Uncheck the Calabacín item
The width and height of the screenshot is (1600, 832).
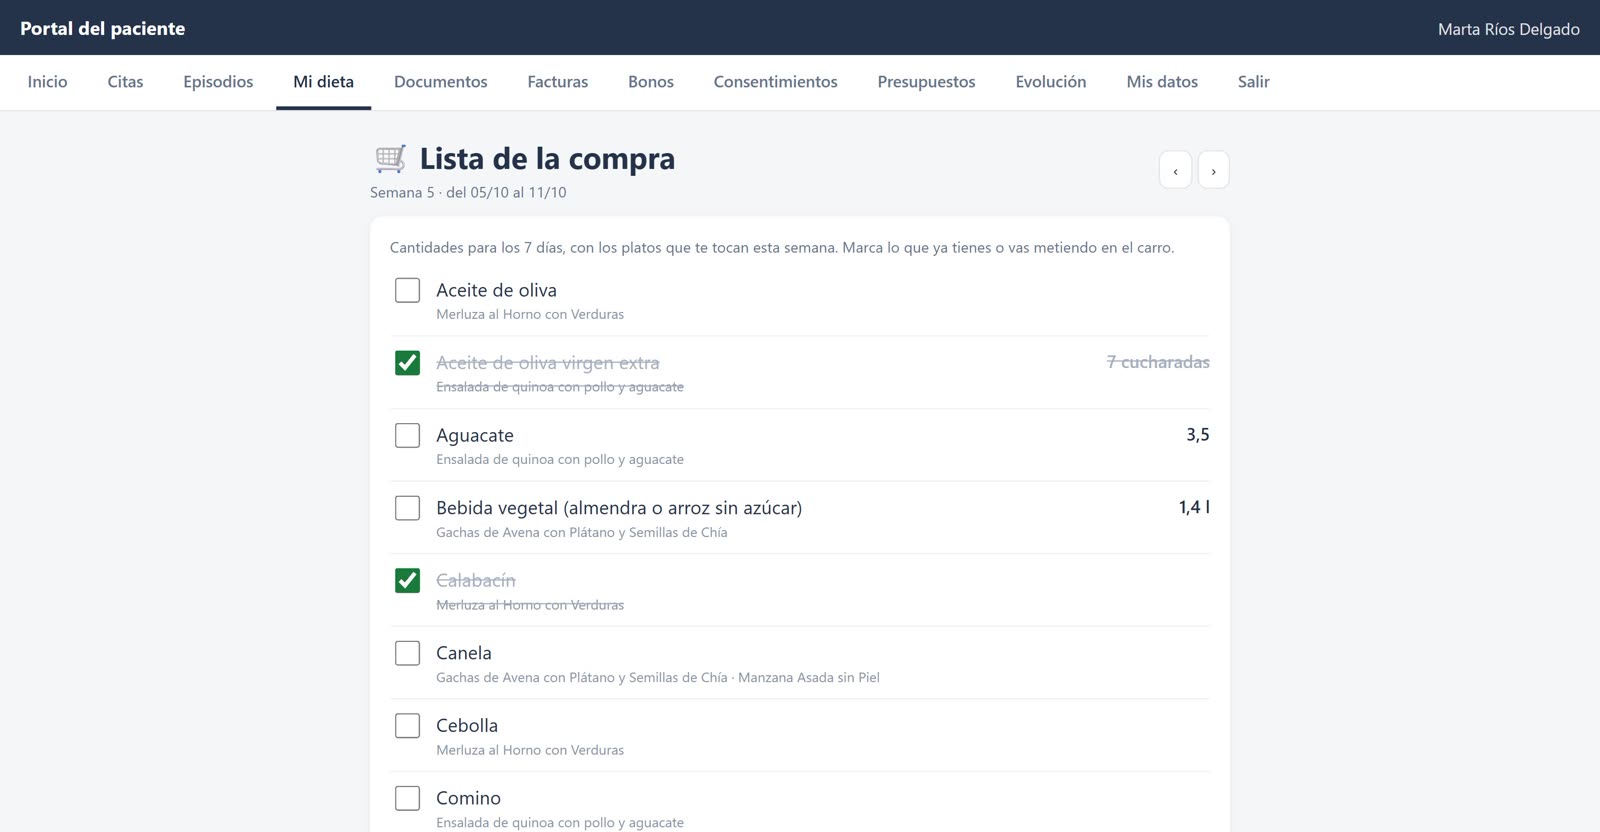pyautogui.click(x=407, y=580)
